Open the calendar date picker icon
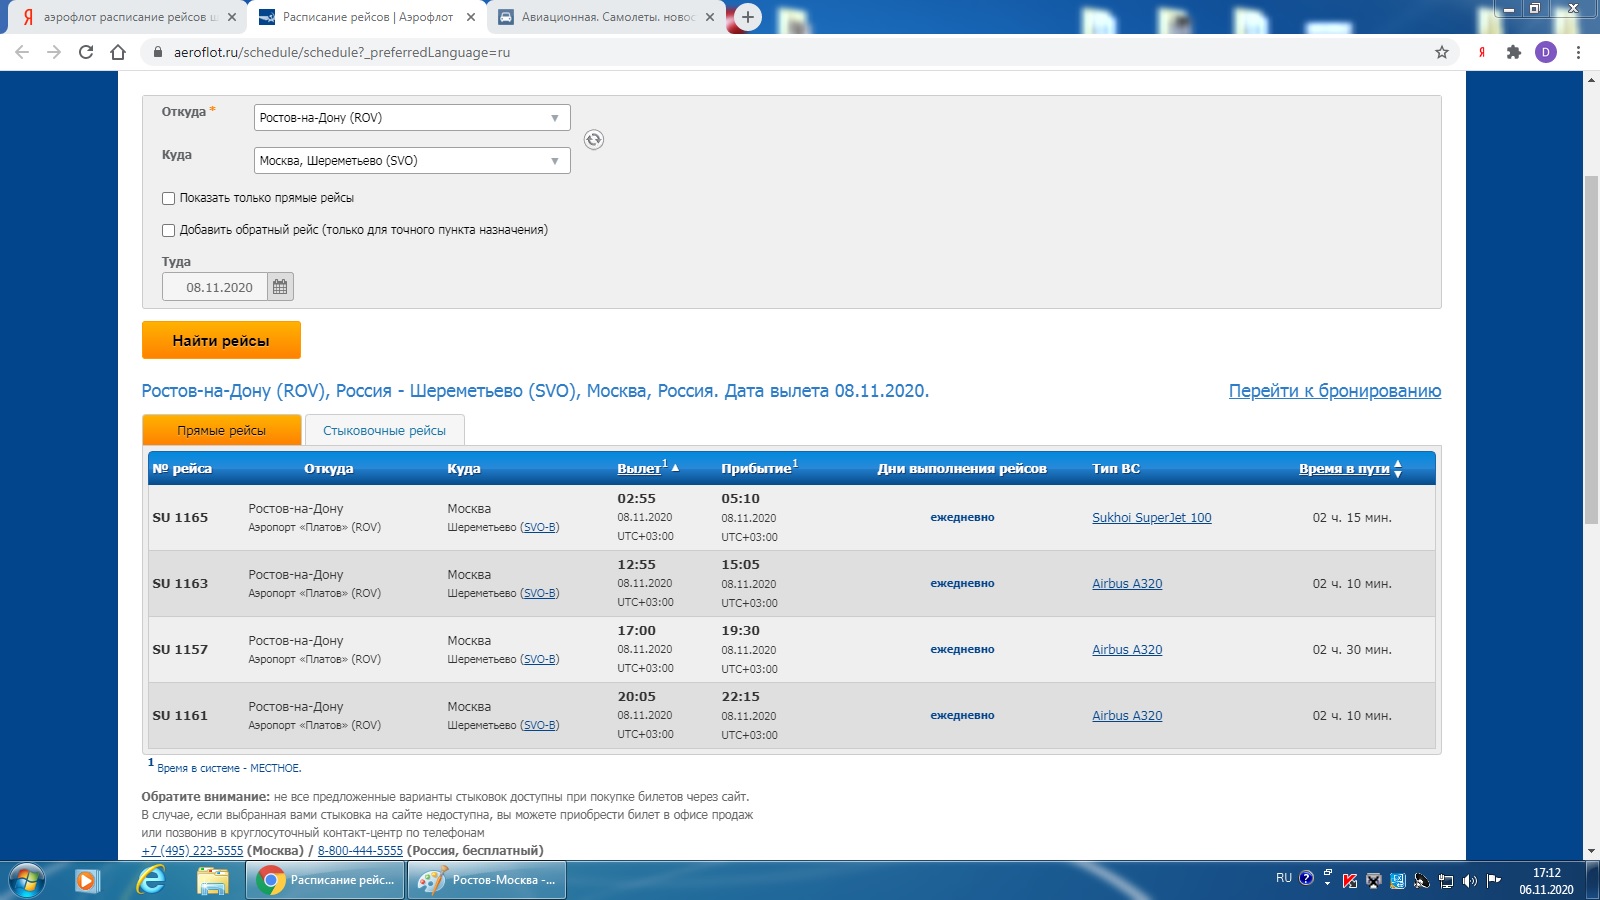The height and width of the screenshot is (900, 1600). click(280, 287)
